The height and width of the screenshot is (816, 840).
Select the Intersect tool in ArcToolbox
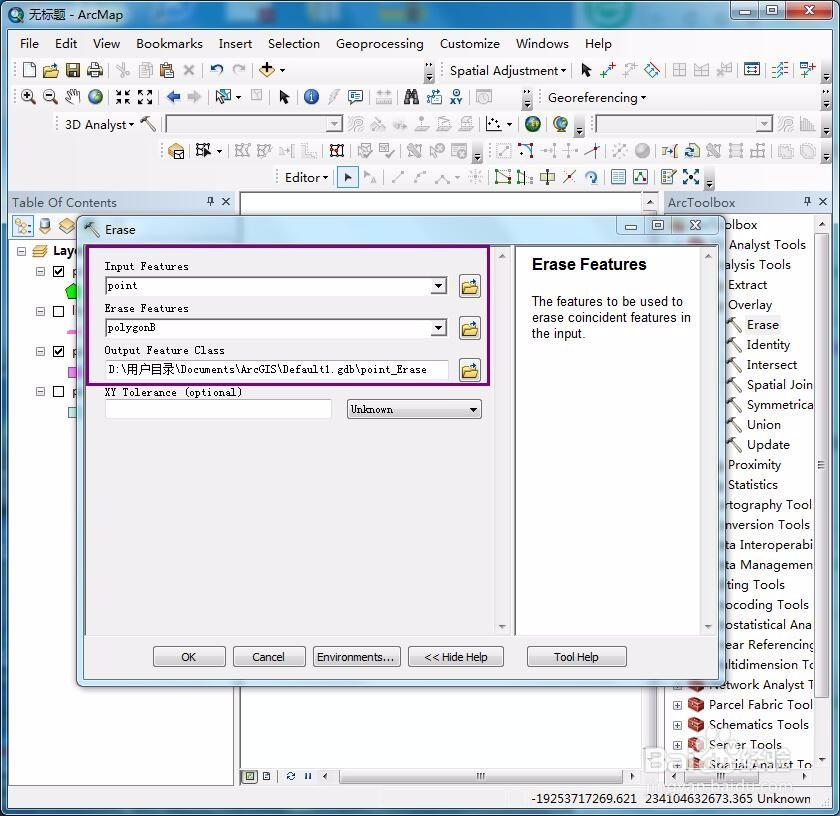(x=771, y=365)
